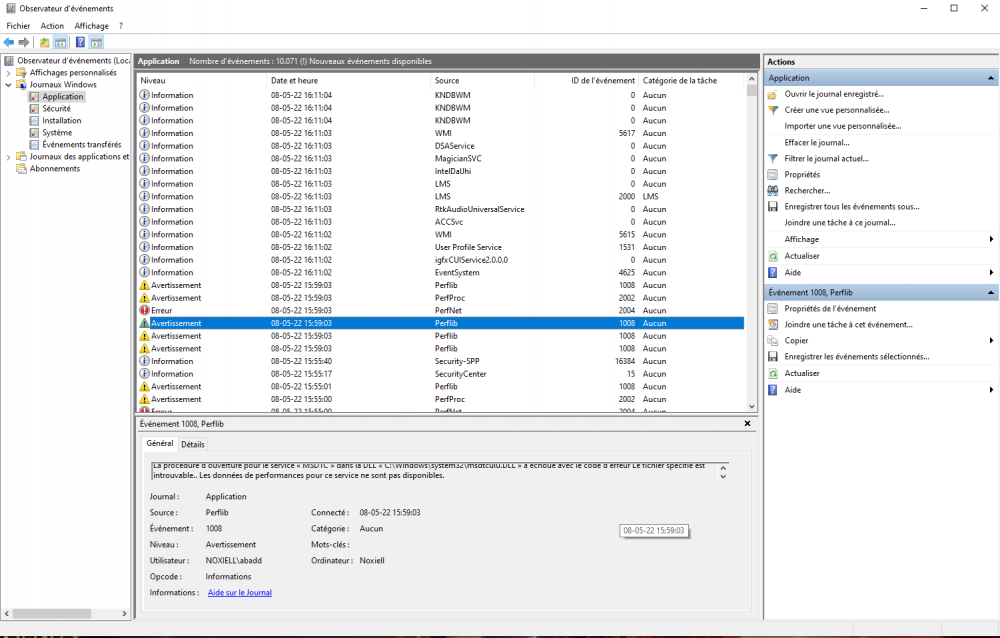Select the Système log in the tree
Screen dimensions: 1000x638
(x=57, y=133)
